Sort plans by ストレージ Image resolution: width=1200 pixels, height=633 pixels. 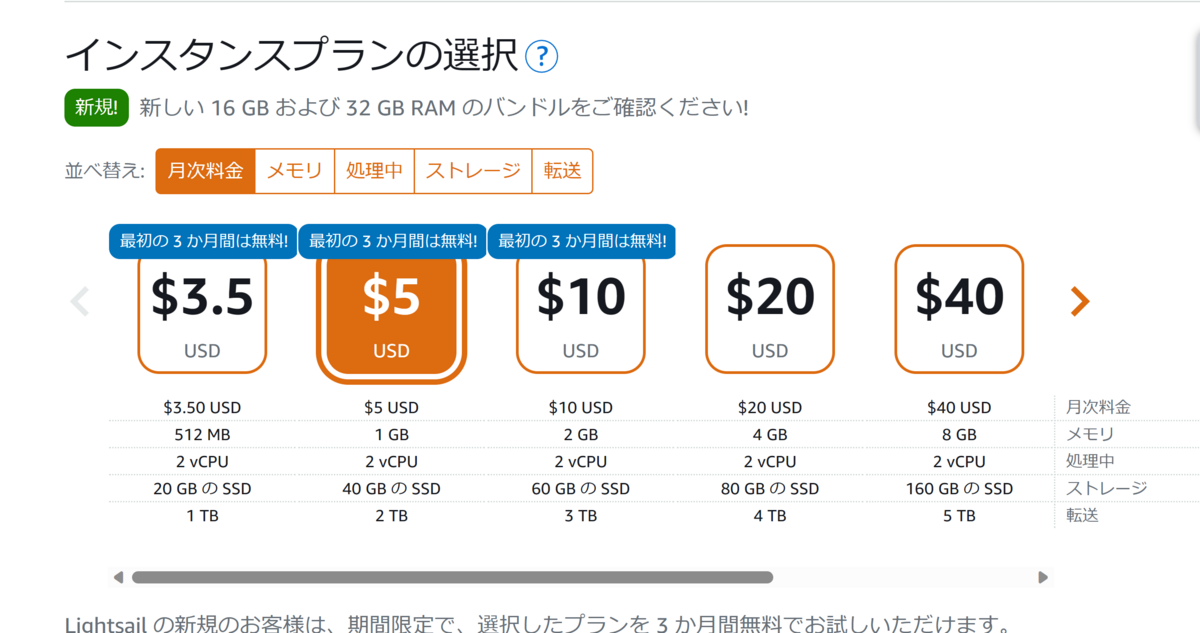pyautogui.click(x=473, y=171)
